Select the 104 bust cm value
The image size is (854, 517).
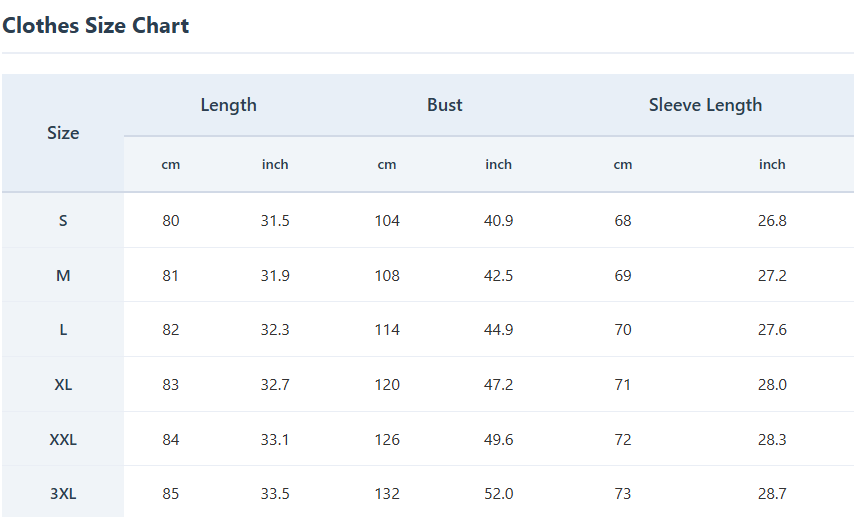tap(387, 221)
